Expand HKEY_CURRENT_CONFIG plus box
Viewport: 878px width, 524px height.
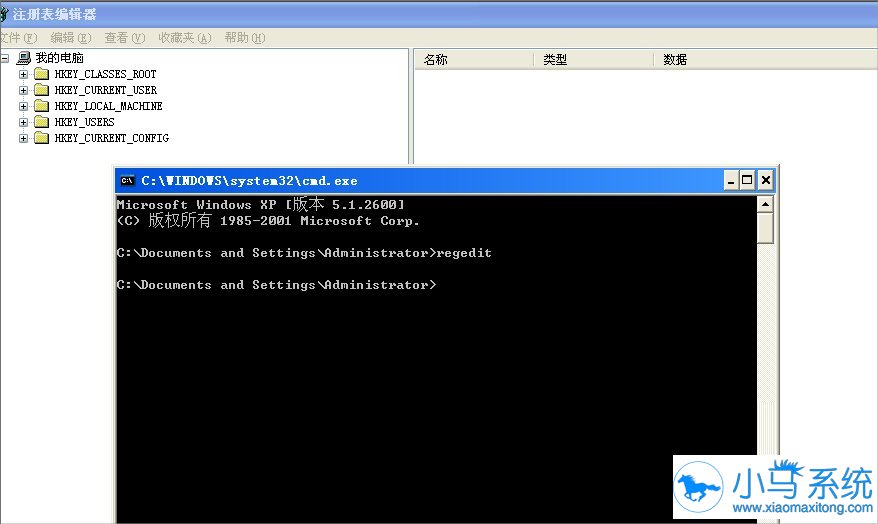click(x=23, y=138)
